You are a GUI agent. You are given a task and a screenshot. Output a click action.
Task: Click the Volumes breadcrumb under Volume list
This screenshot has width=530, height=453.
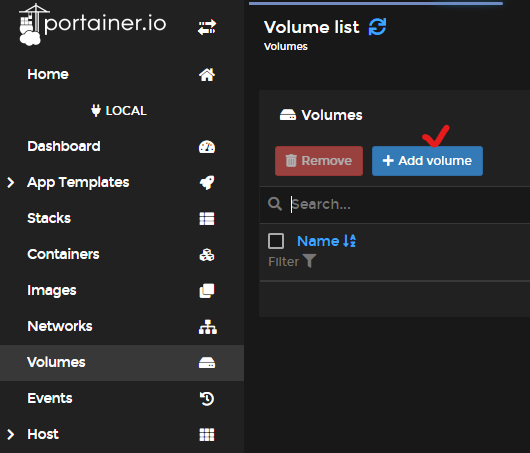pos(286,46)
